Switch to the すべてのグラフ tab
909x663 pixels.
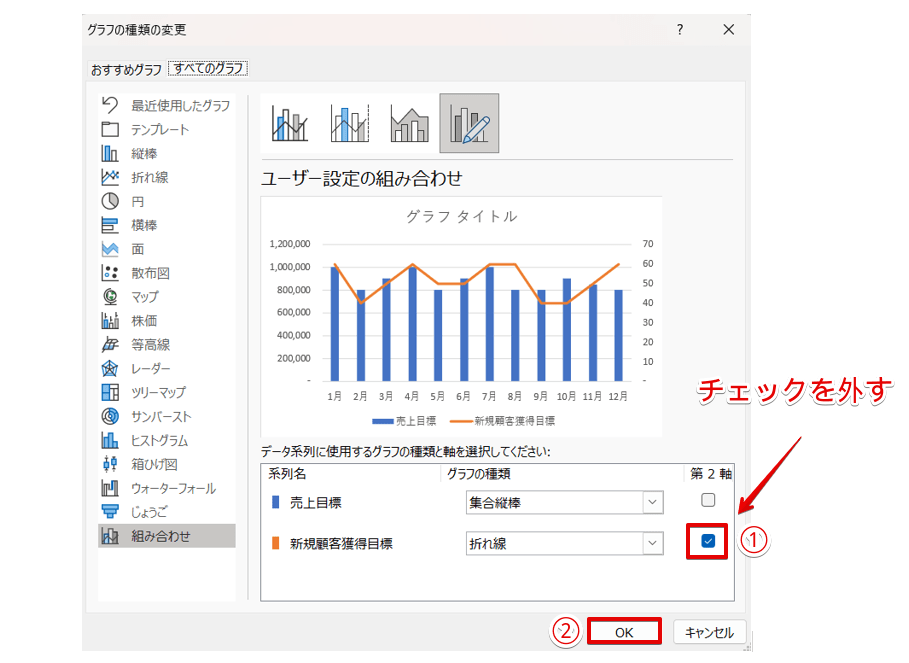point(208,69)
